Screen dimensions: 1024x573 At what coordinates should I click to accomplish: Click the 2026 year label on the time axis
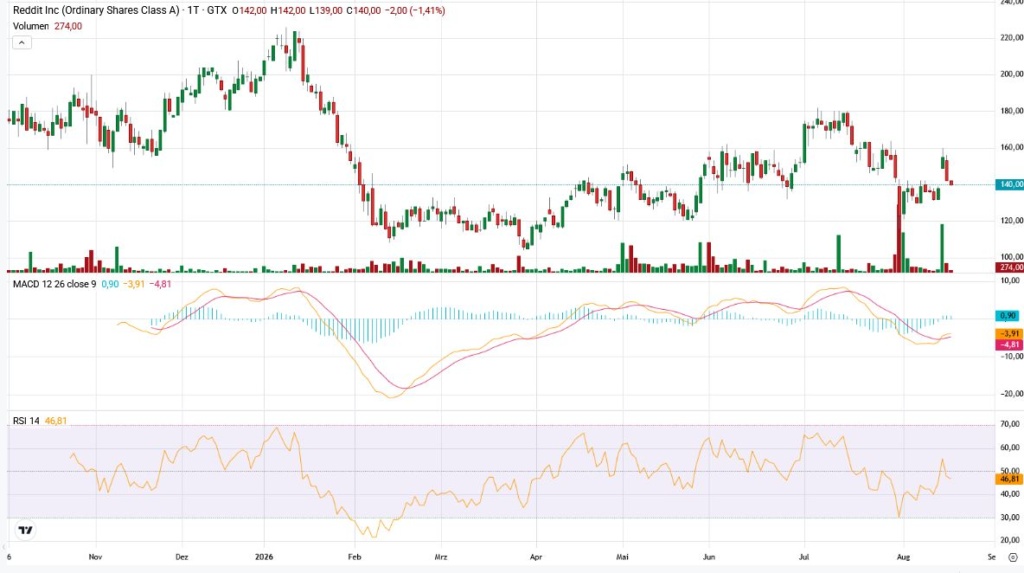click(x=264, y=557)
